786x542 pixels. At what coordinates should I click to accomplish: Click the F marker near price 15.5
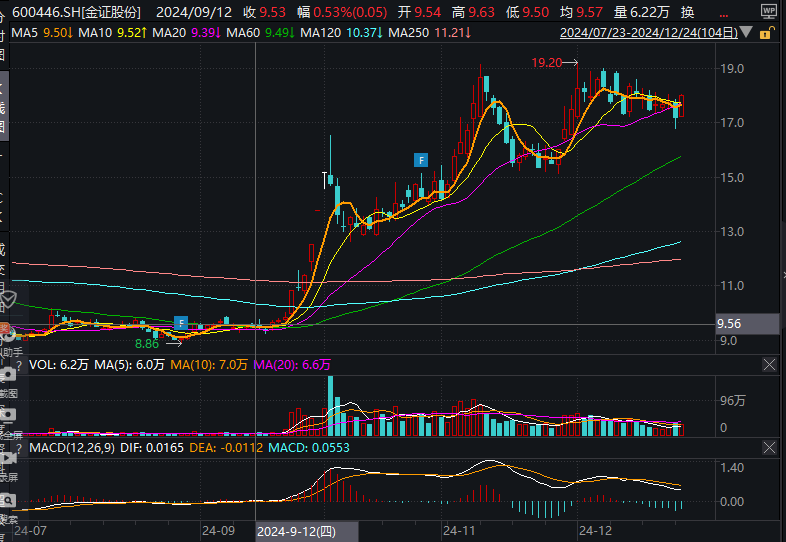[422, 159]
